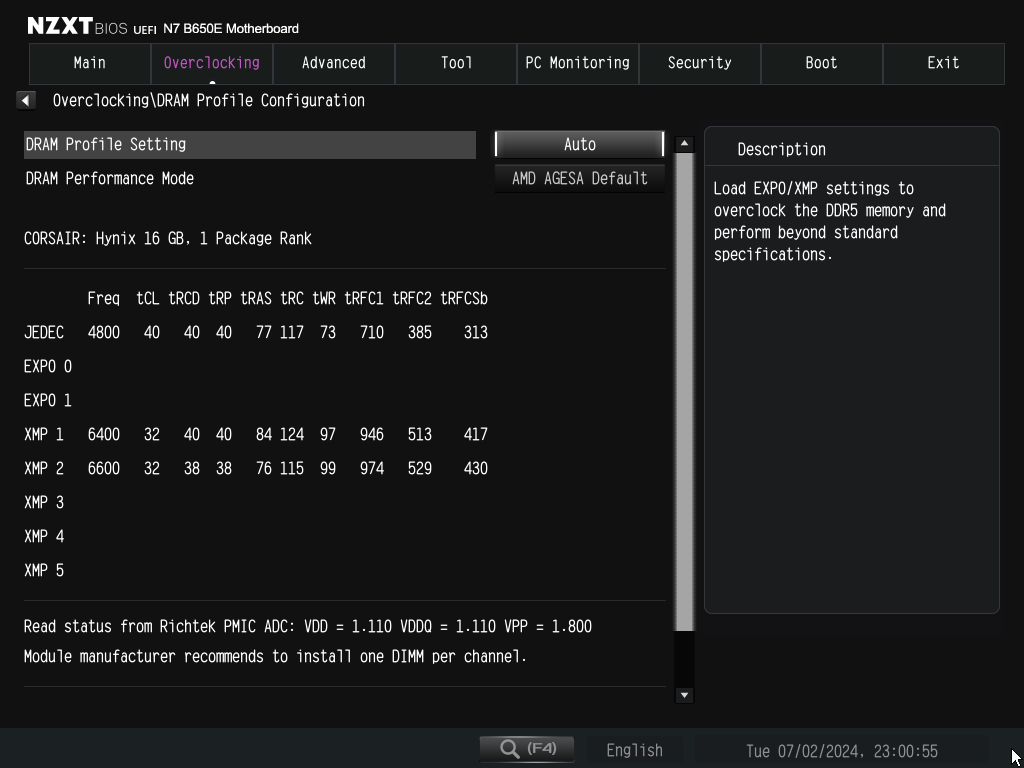Click the XMP 2 row label
Image resolution: width=1024 pixels, height=768 pixels.
tap(44, 468)
